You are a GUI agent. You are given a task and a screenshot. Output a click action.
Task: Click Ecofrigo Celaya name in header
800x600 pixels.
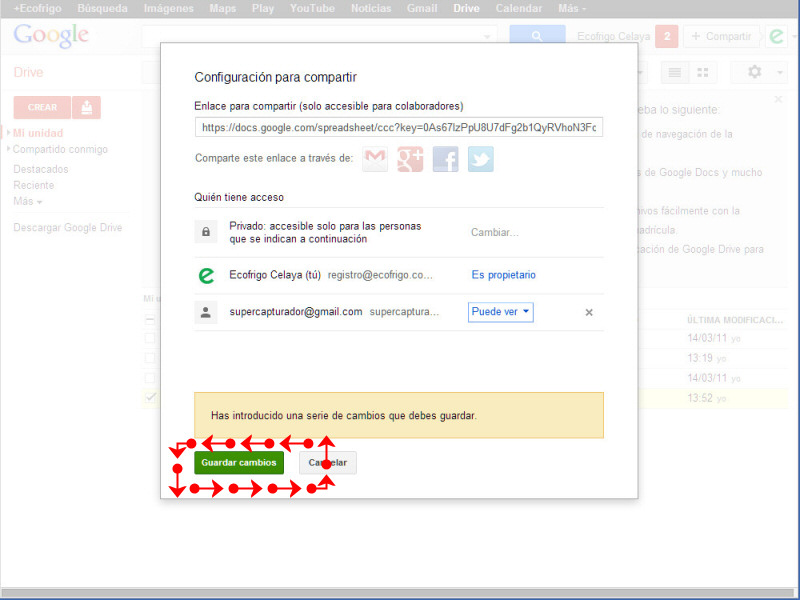613,36
